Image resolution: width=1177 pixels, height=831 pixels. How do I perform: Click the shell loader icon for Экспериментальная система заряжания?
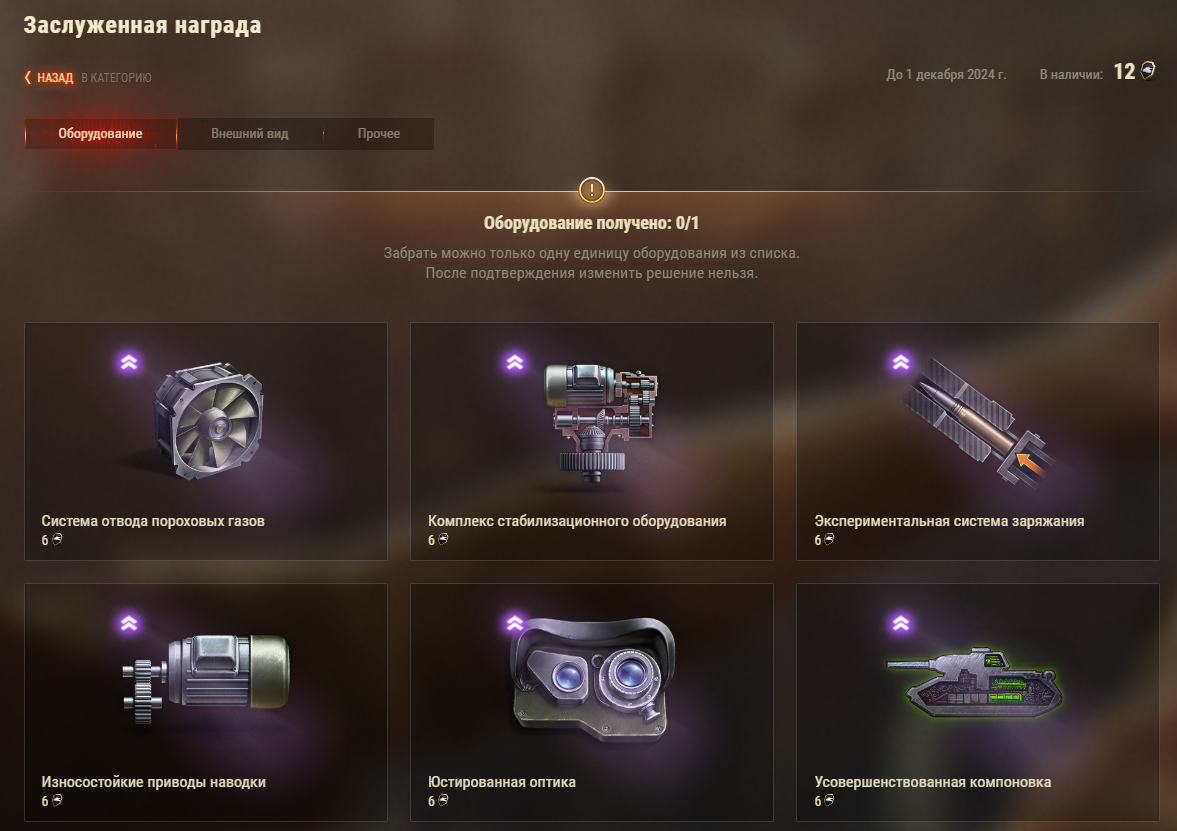976,420
